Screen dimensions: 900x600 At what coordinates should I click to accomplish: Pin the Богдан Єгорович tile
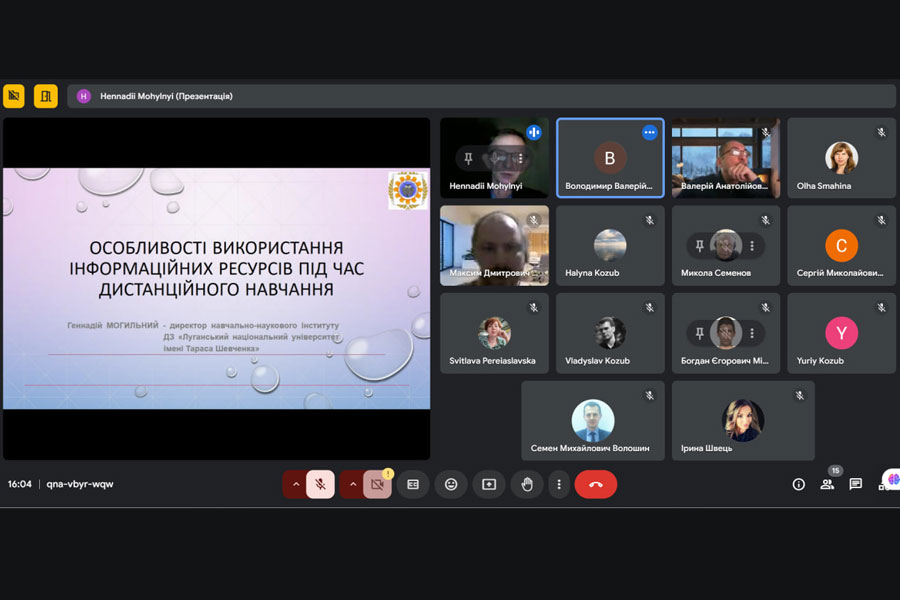click(699, 333)
